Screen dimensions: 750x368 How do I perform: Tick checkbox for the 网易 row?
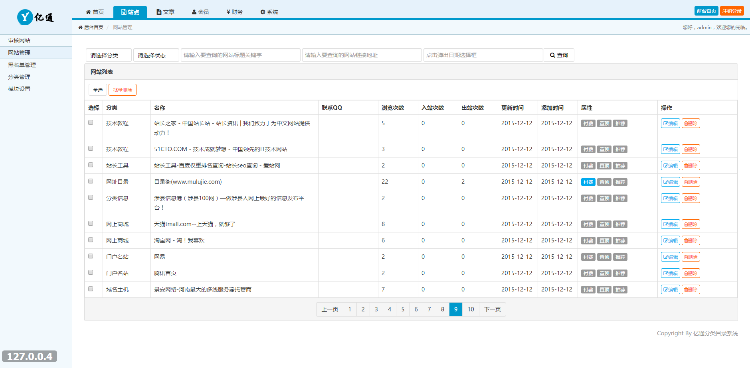(90, 256)
